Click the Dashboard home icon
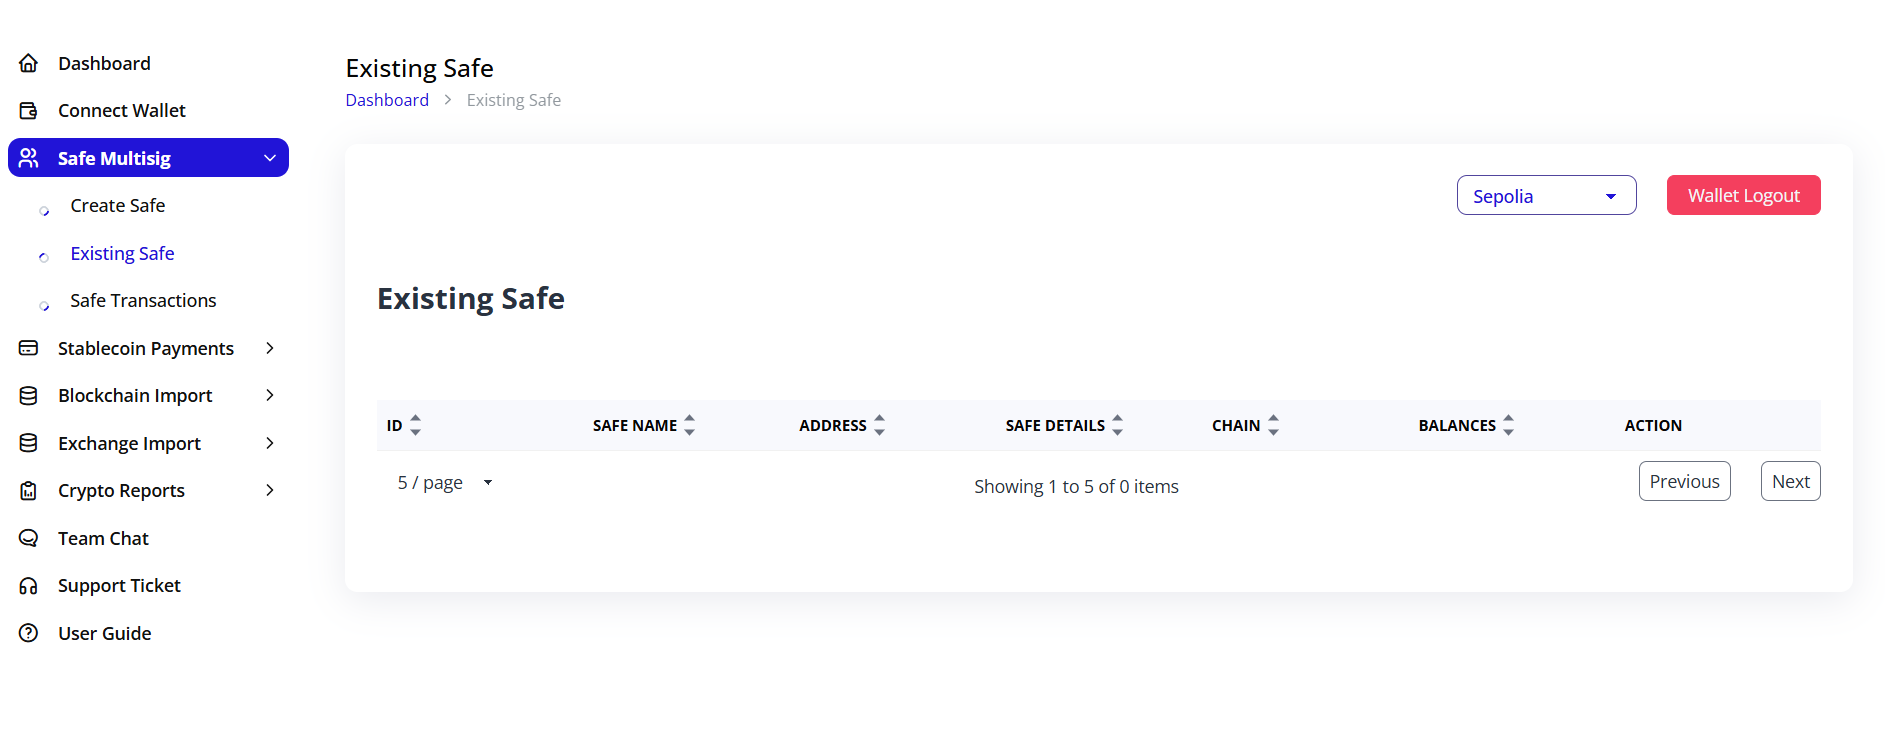The height and width of the screenshot is (733, 1885). 29,63
